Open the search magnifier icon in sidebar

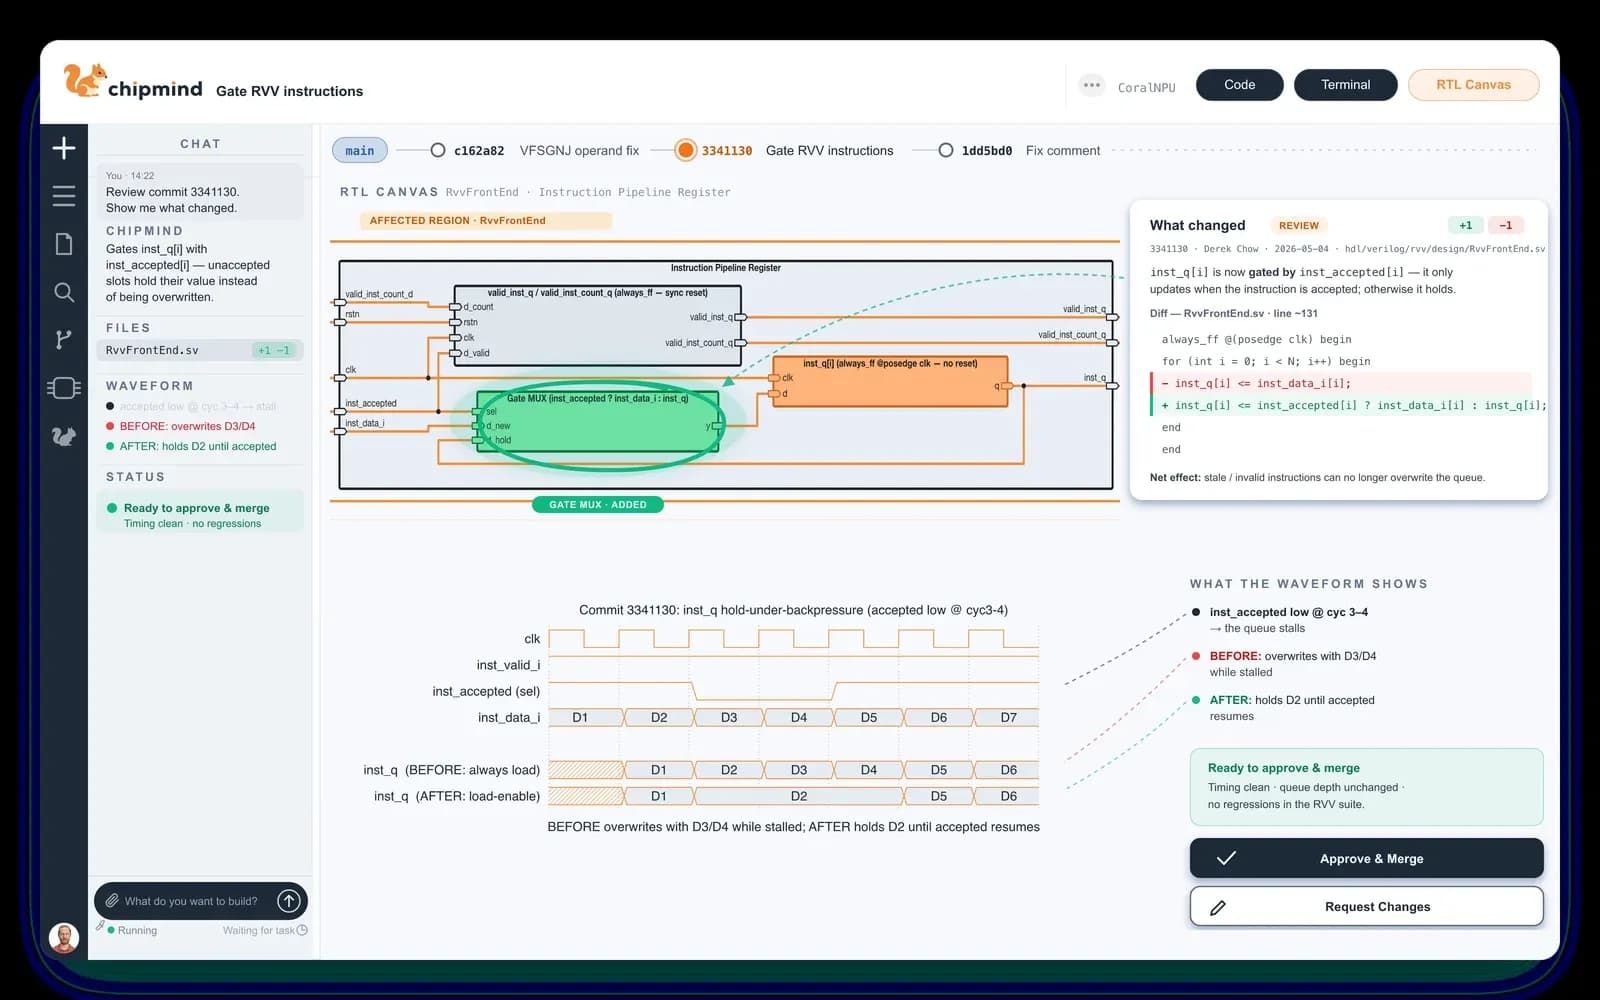pyautogui.click(x=64, y=292)
